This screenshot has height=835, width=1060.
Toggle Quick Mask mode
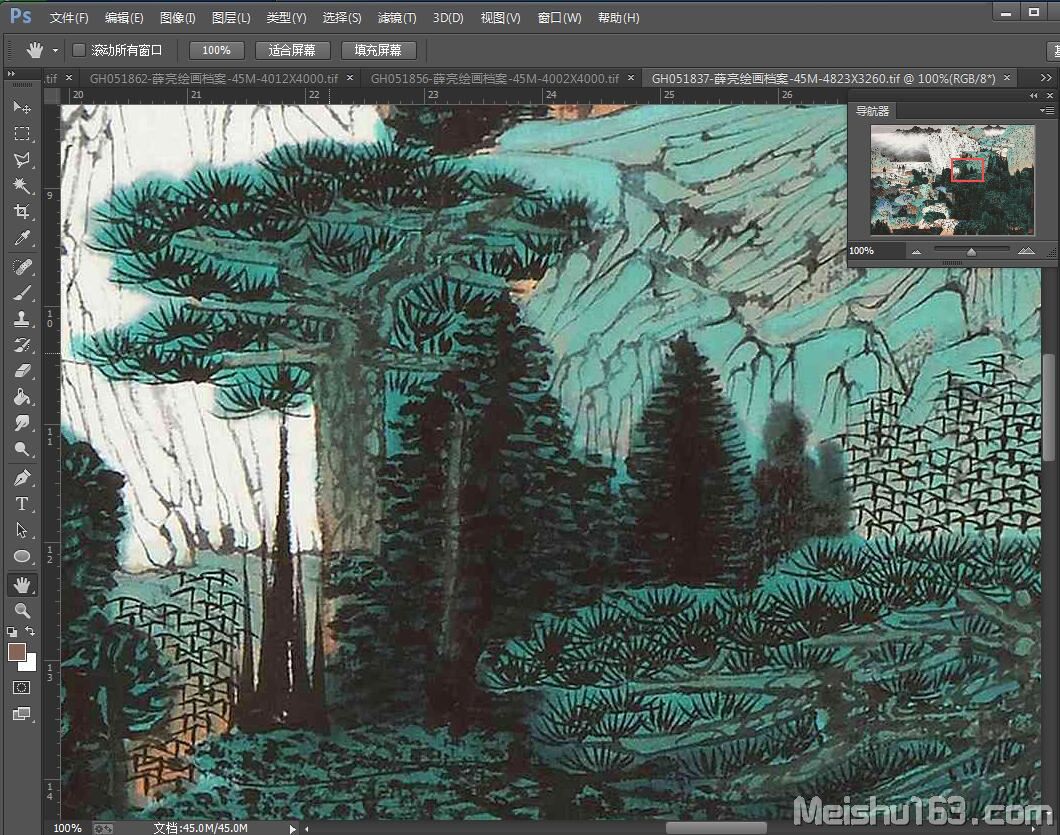pyautogui.click(x=22, y=688)
